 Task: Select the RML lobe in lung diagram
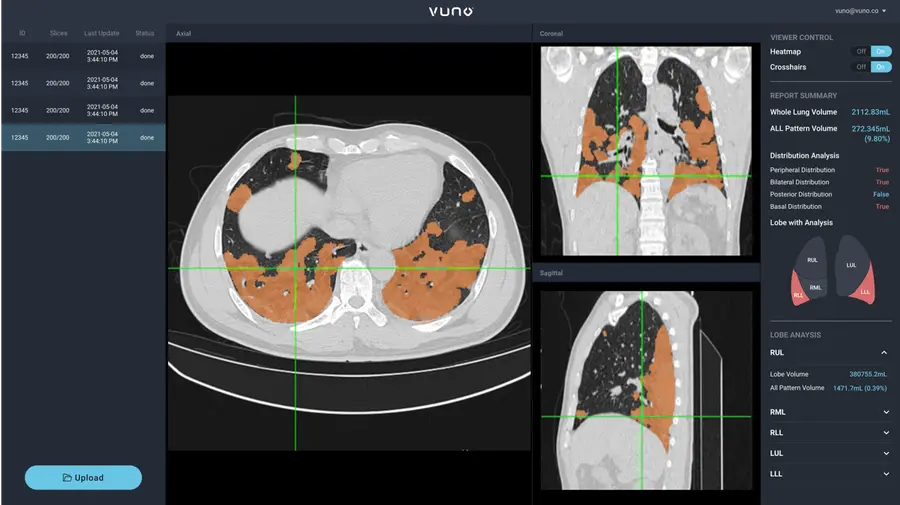[x=816, y=286]
